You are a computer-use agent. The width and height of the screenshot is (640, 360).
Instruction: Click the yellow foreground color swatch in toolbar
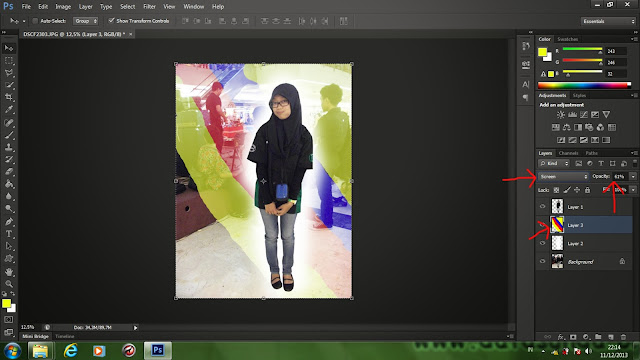point(6,303)
